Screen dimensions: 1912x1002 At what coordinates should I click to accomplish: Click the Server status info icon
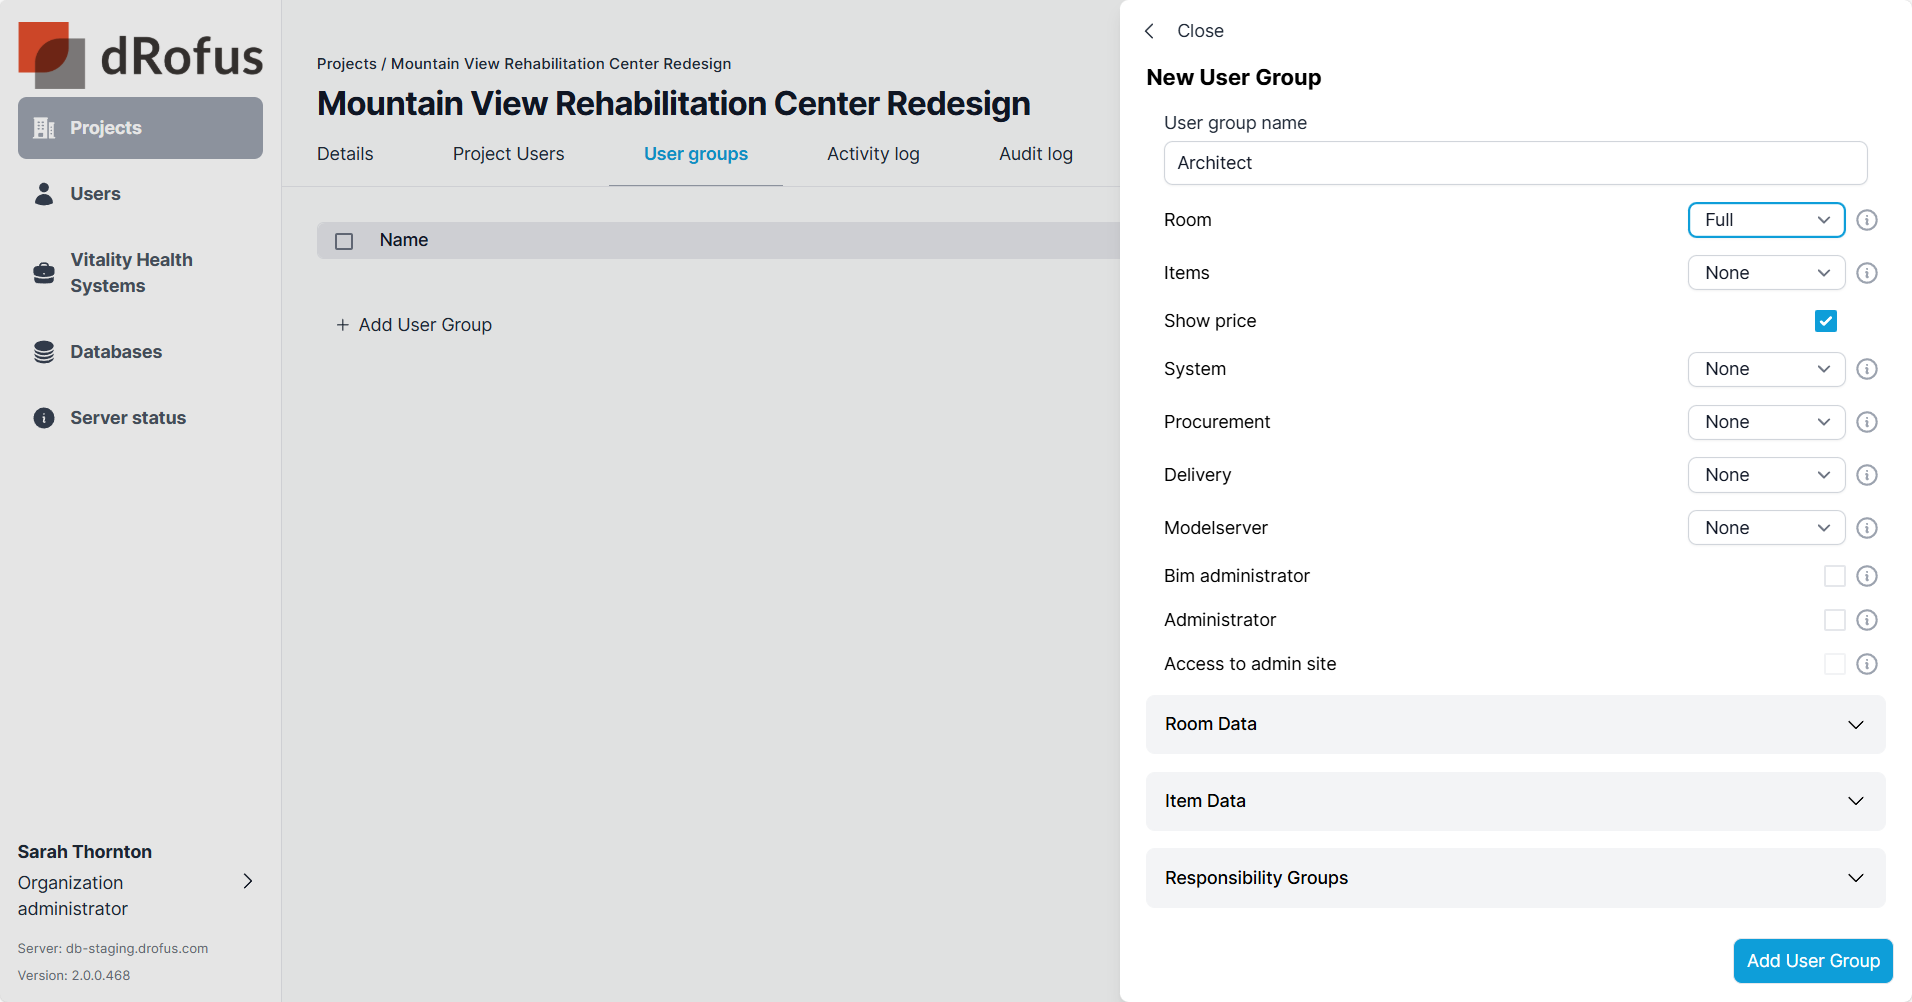pyautogui.click(x=44, y=418)
